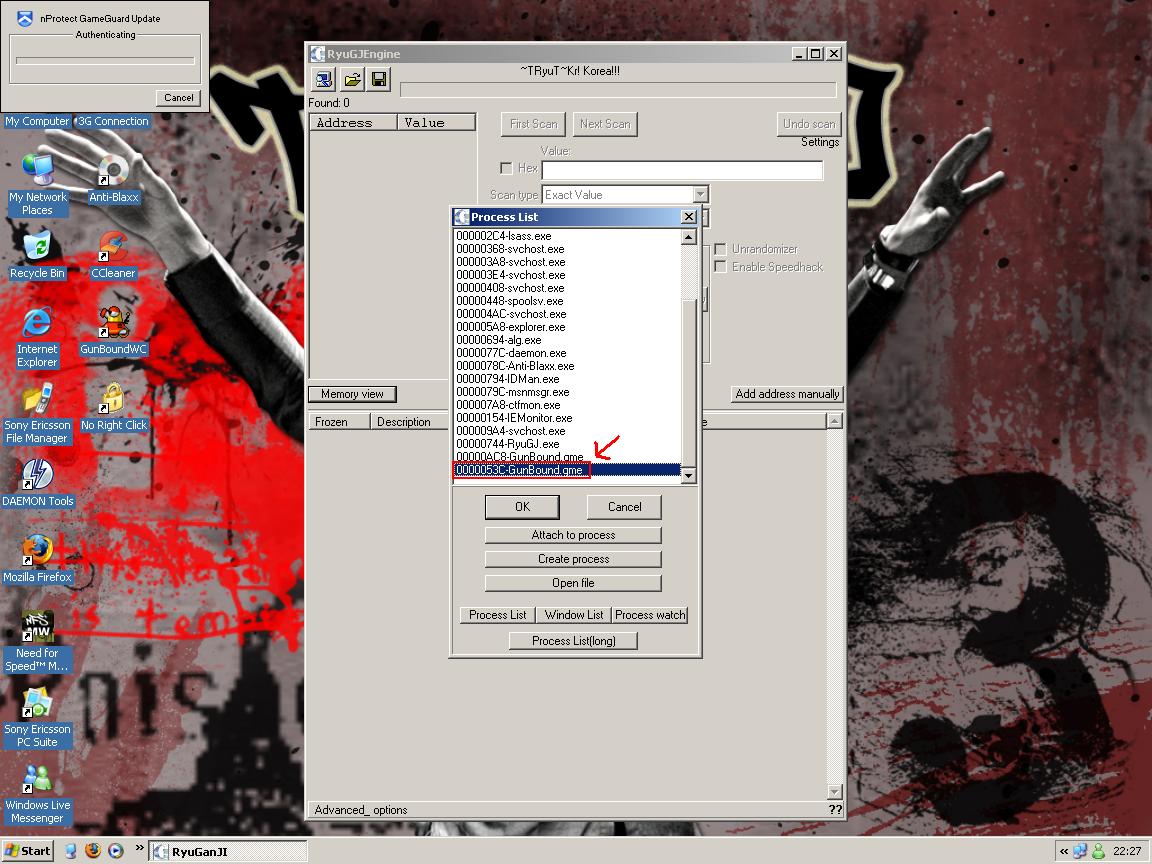Click the Frozen column header
The height and width of the screenshot is (864, 1152).
click(339, 422)
